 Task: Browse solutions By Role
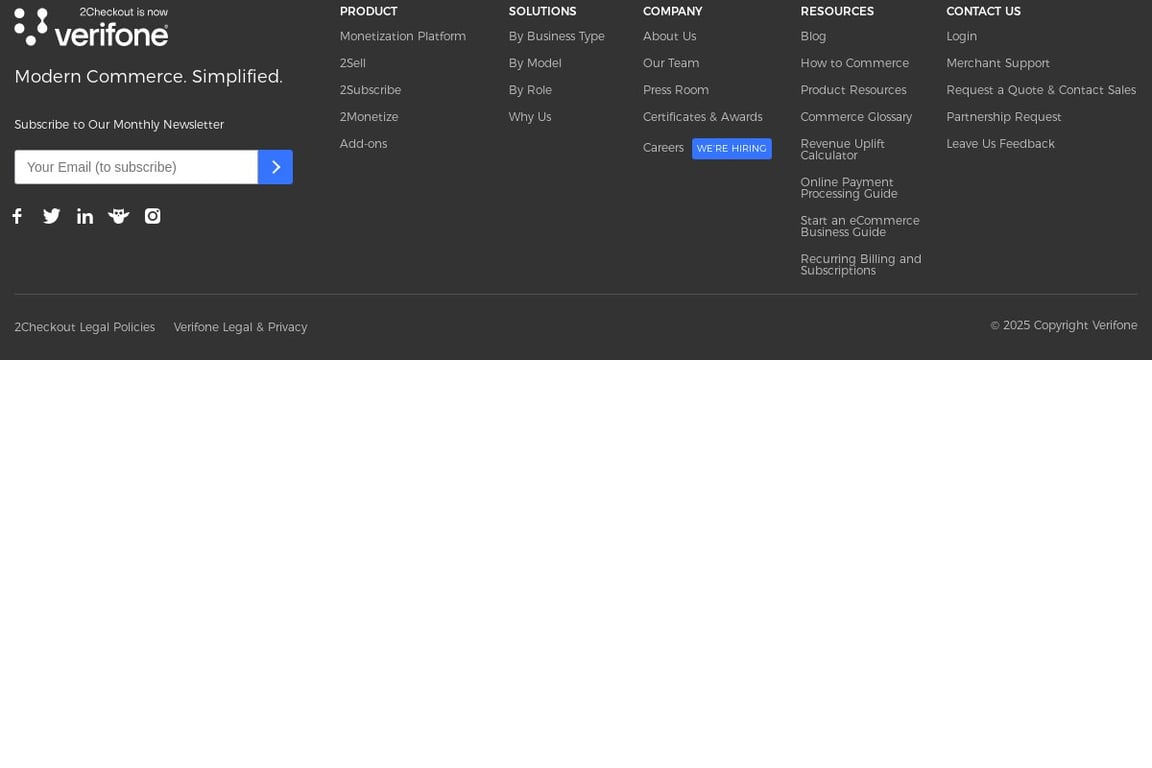click(530, 90)
